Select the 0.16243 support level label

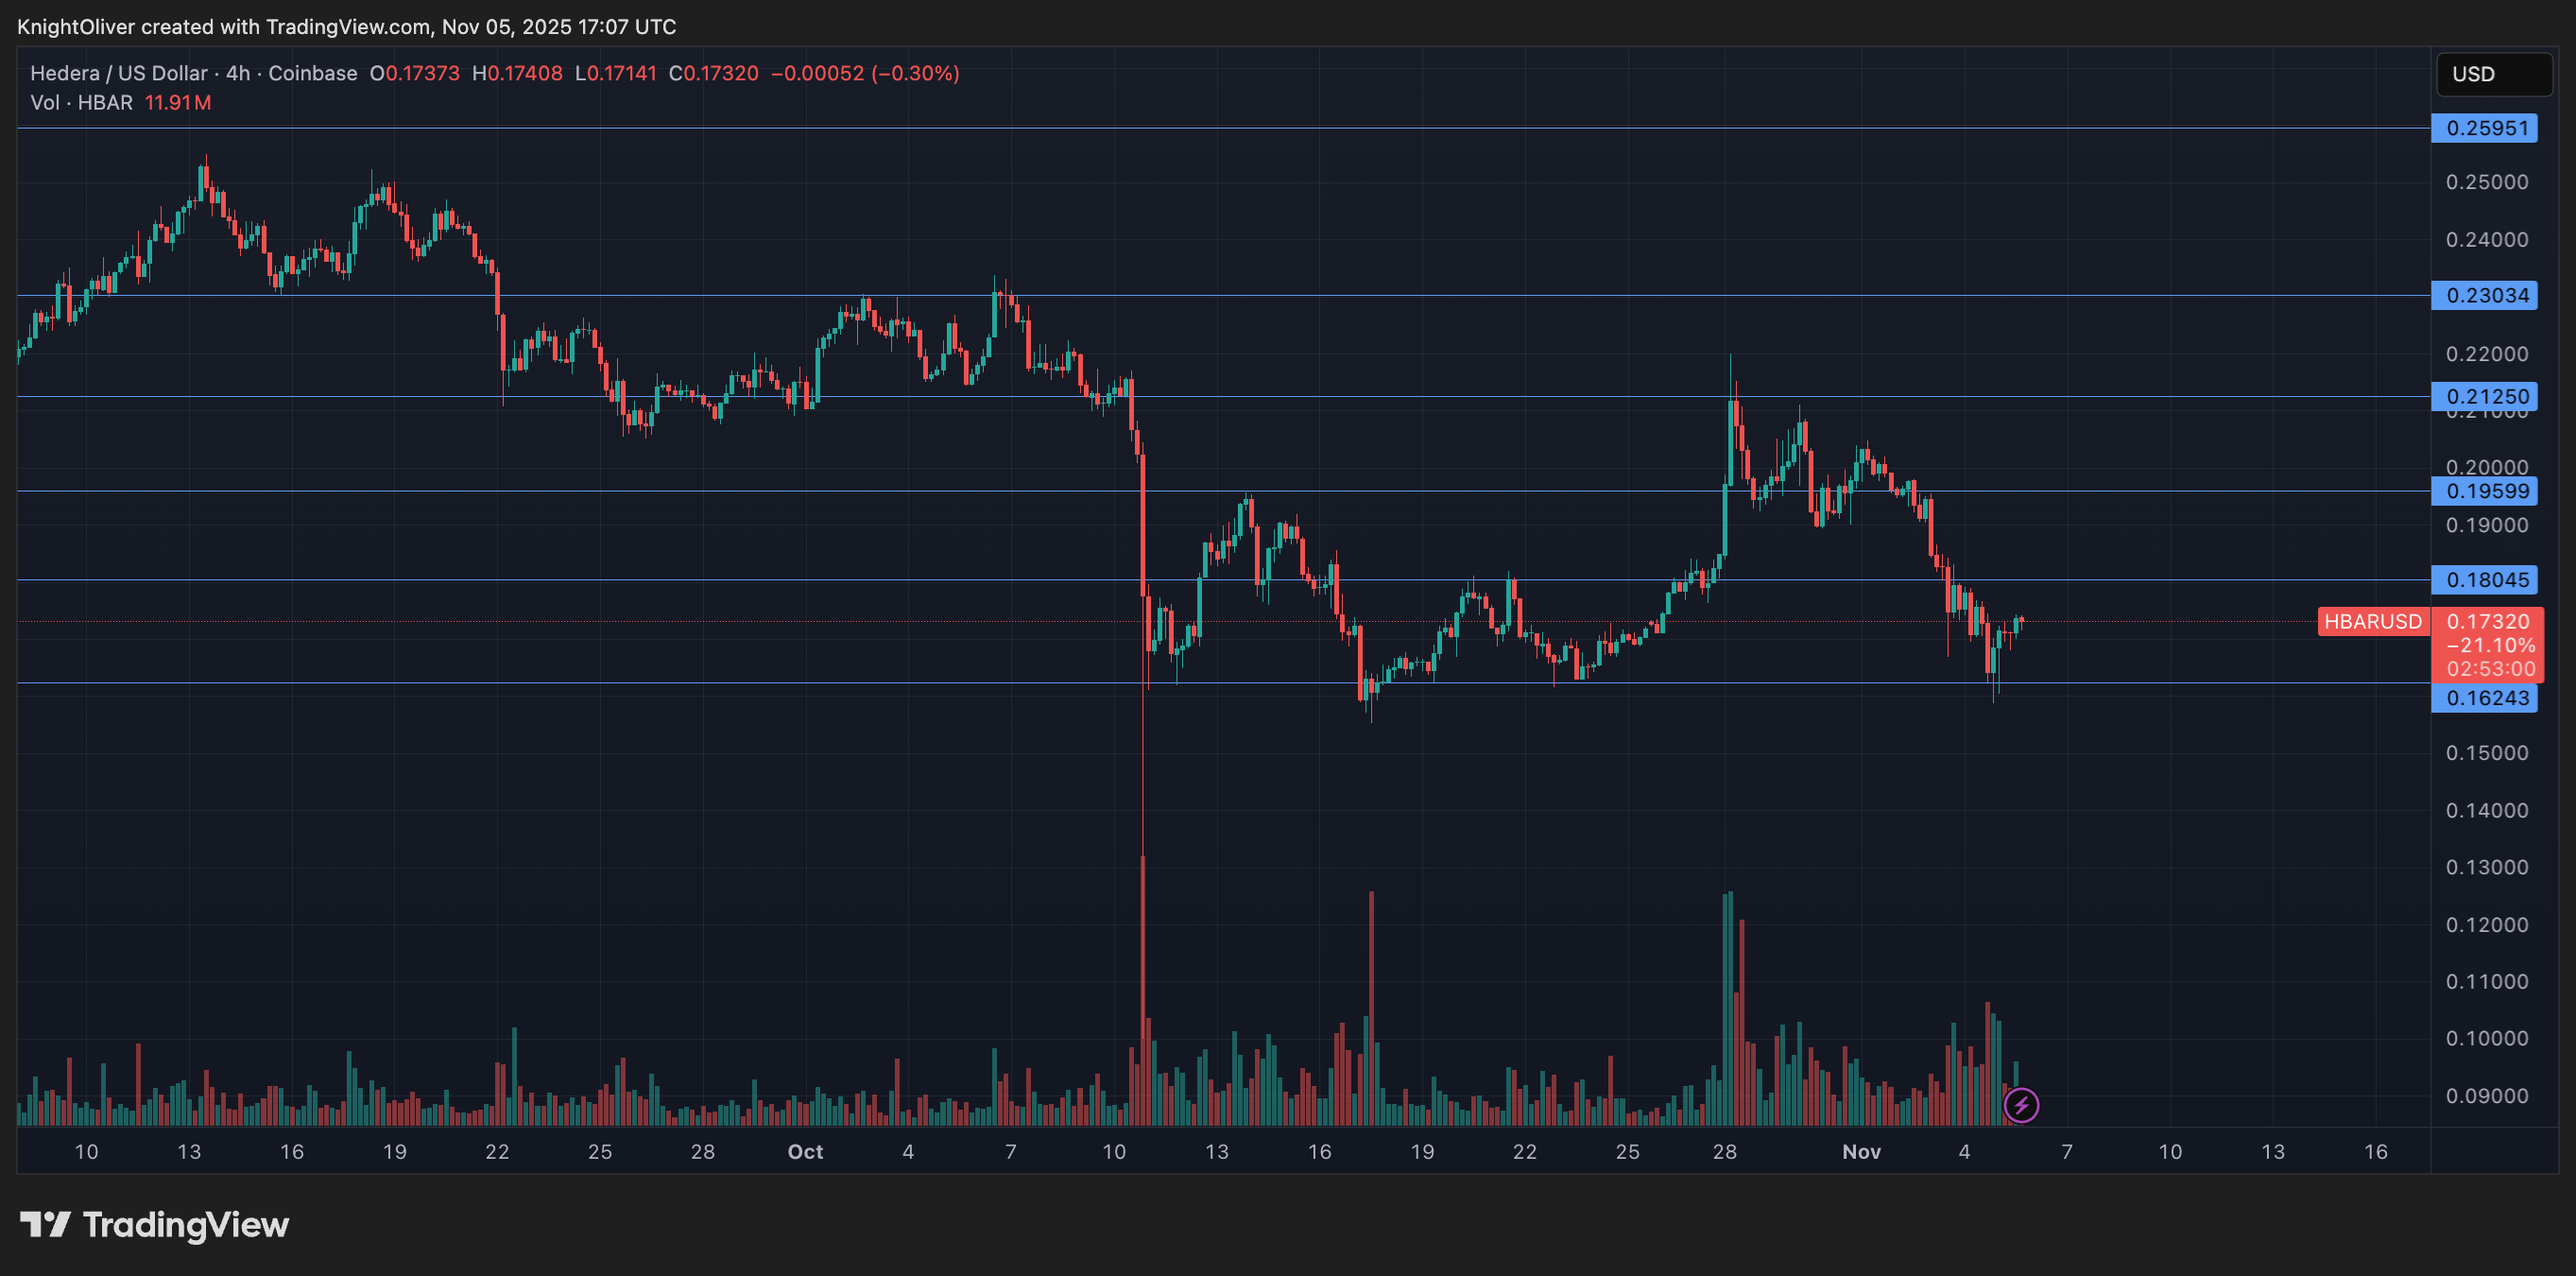tap(2485, 698)
